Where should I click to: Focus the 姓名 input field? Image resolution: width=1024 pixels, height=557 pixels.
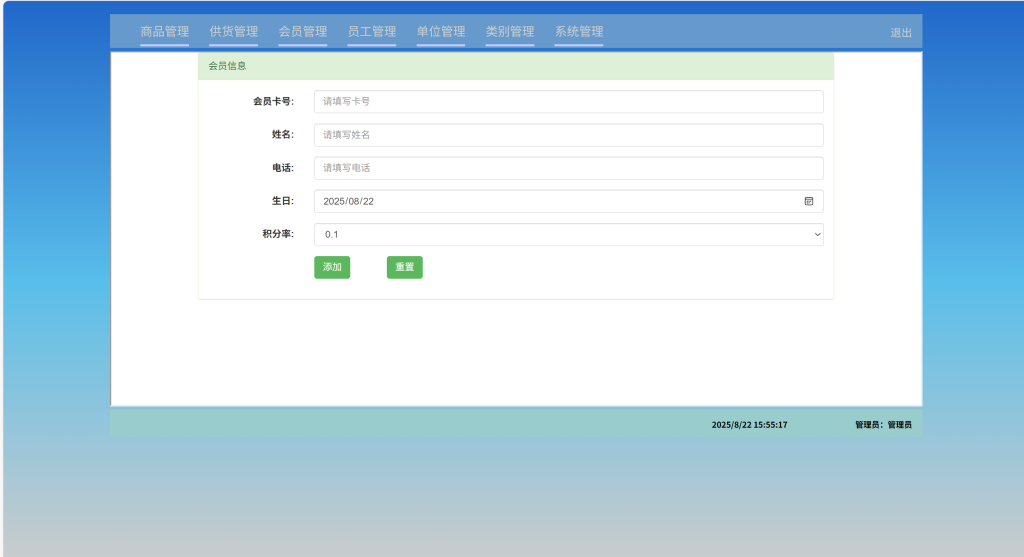(x=569, y=135)
